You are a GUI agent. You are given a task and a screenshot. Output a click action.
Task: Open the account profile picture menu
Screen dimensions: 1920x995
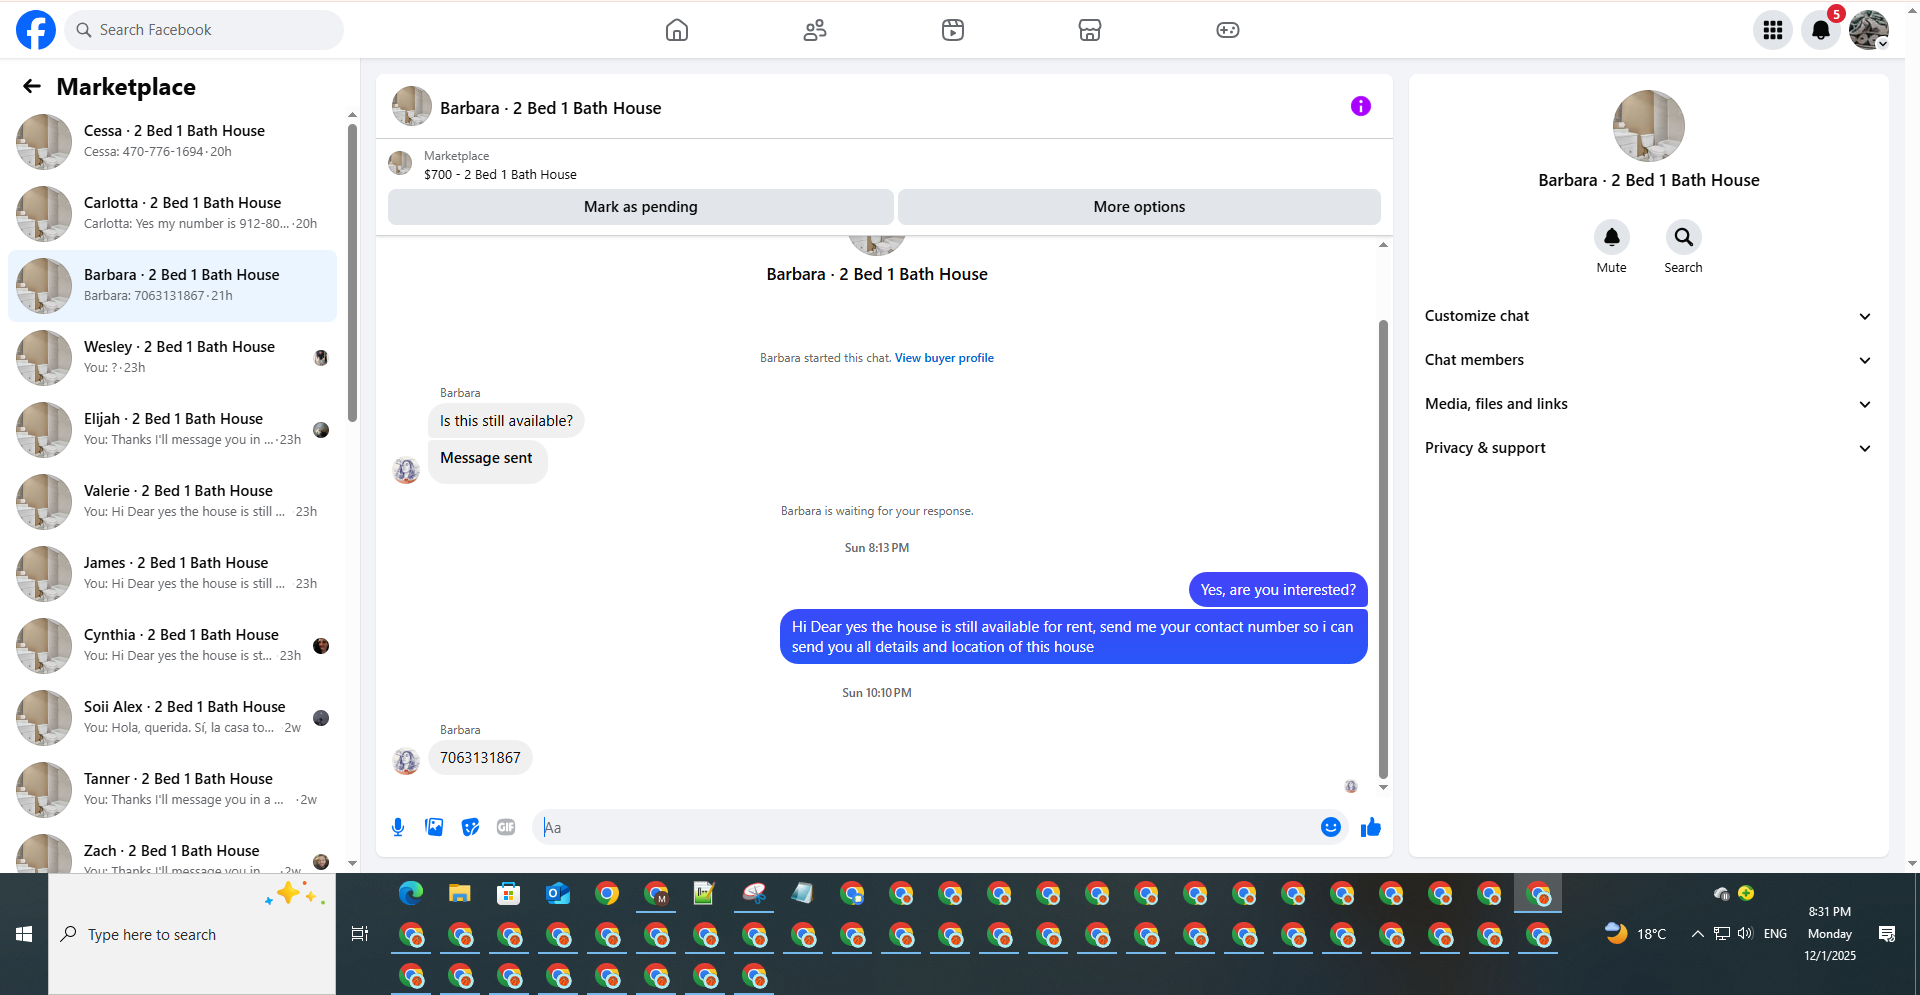click(x=1868, y=30)
